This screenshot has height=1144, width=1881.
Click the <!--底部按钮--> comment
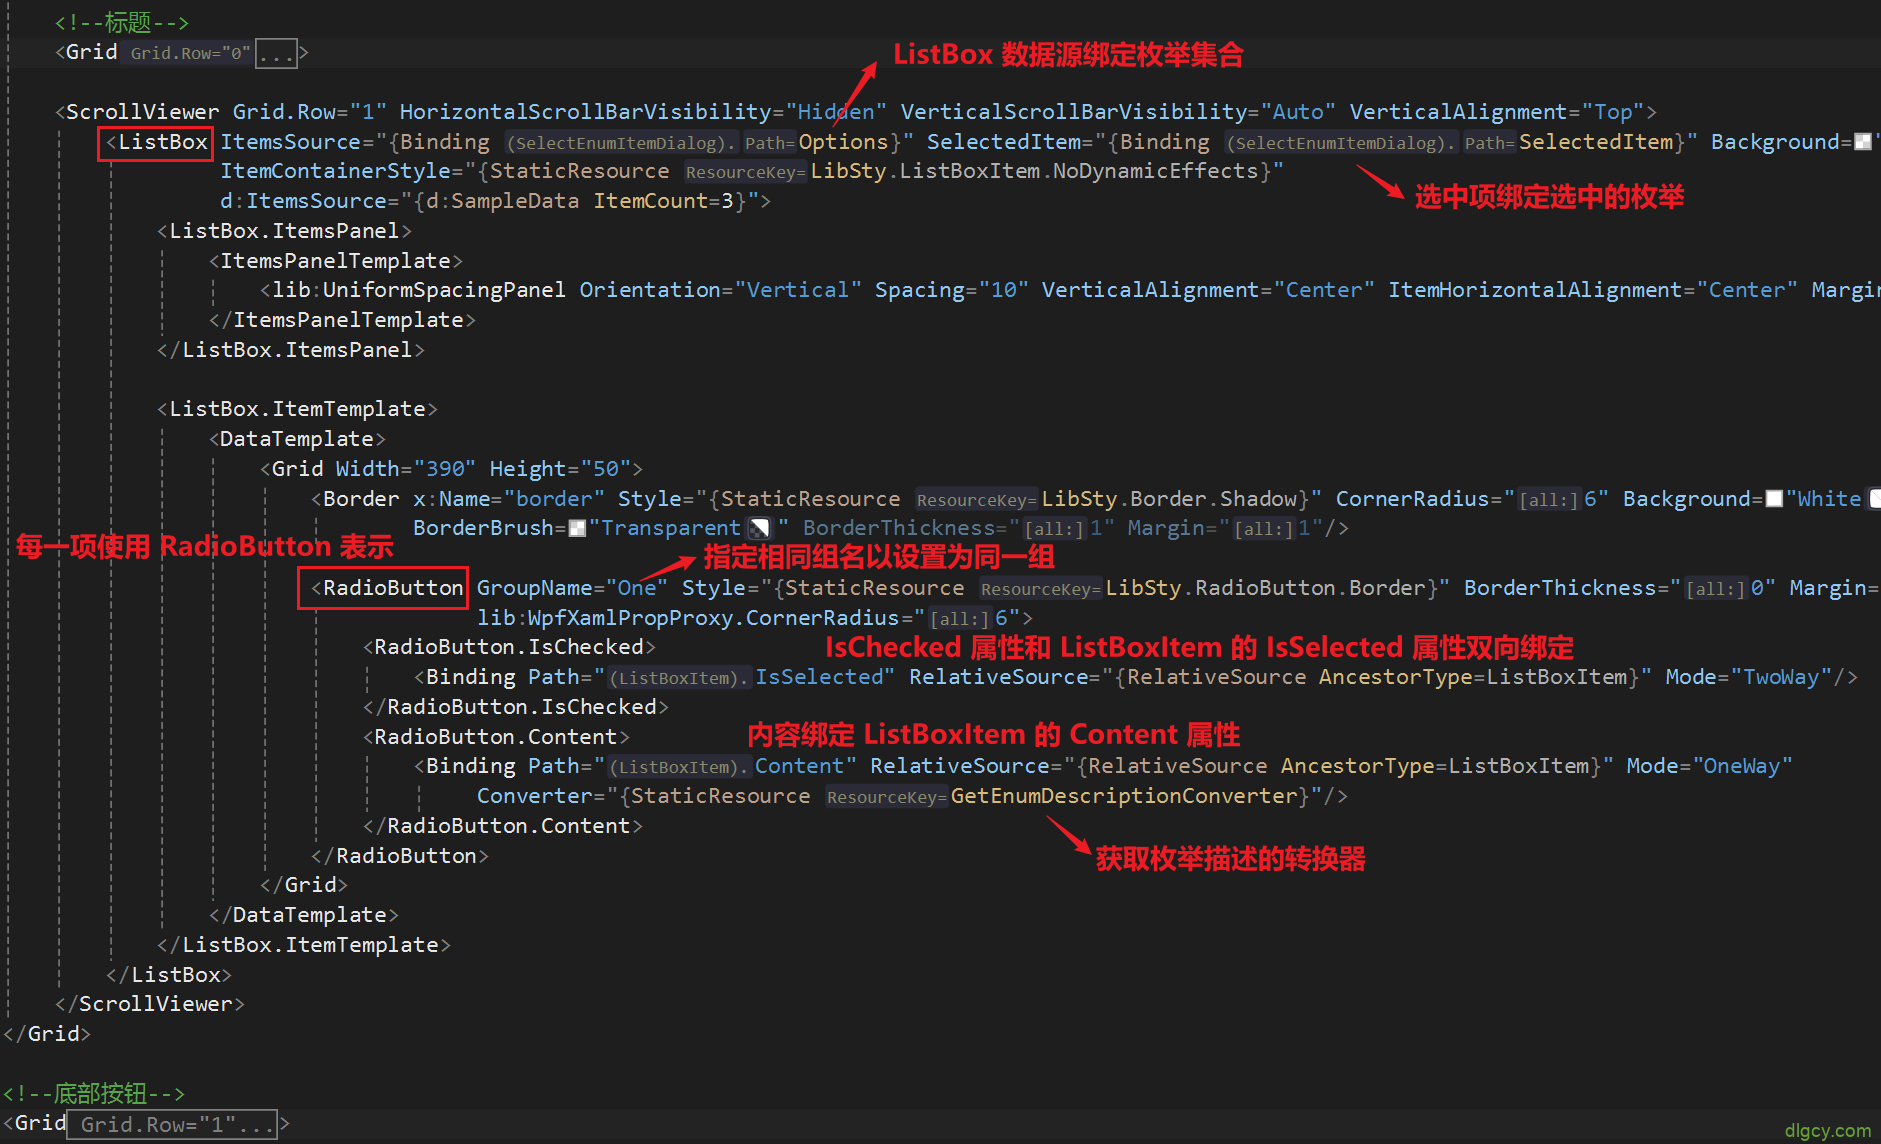tap(94, 1094)
